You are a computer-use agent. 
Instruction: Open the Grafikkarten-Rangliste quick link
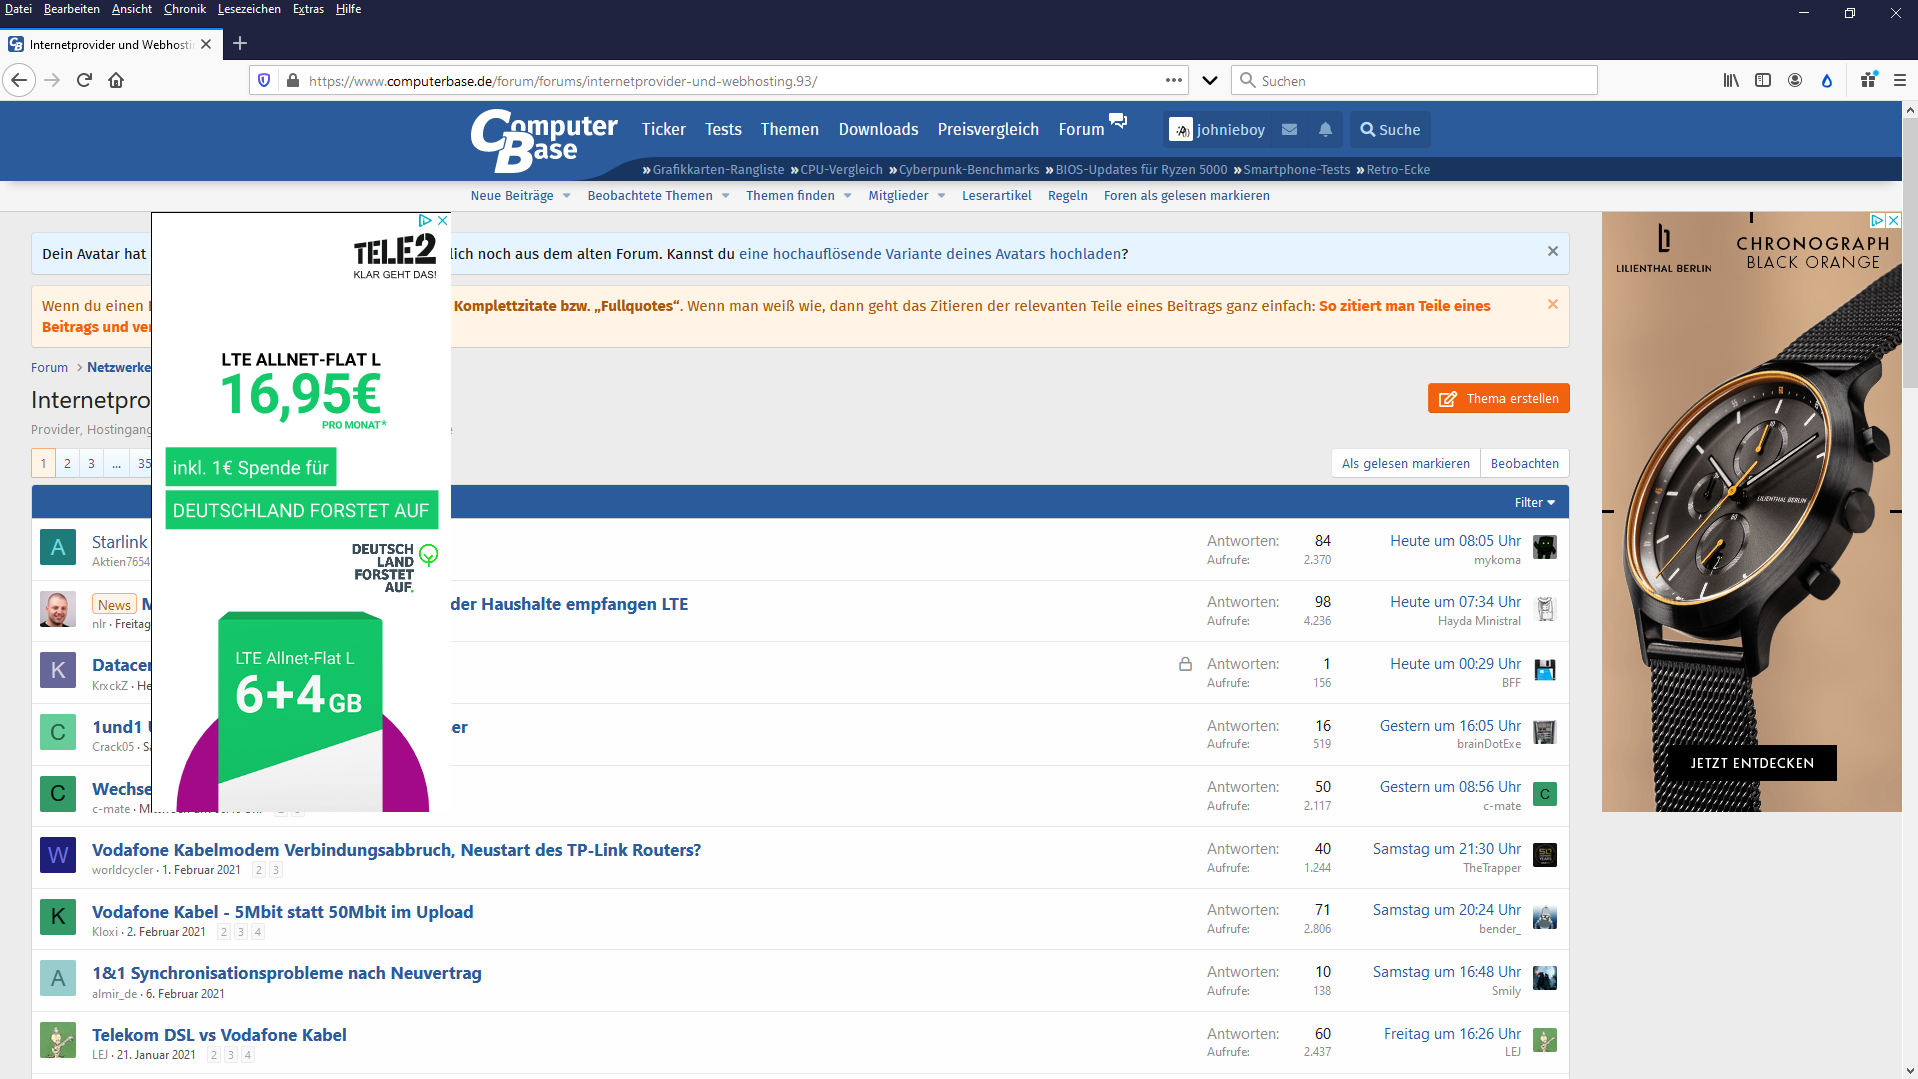tap(718, 169)
